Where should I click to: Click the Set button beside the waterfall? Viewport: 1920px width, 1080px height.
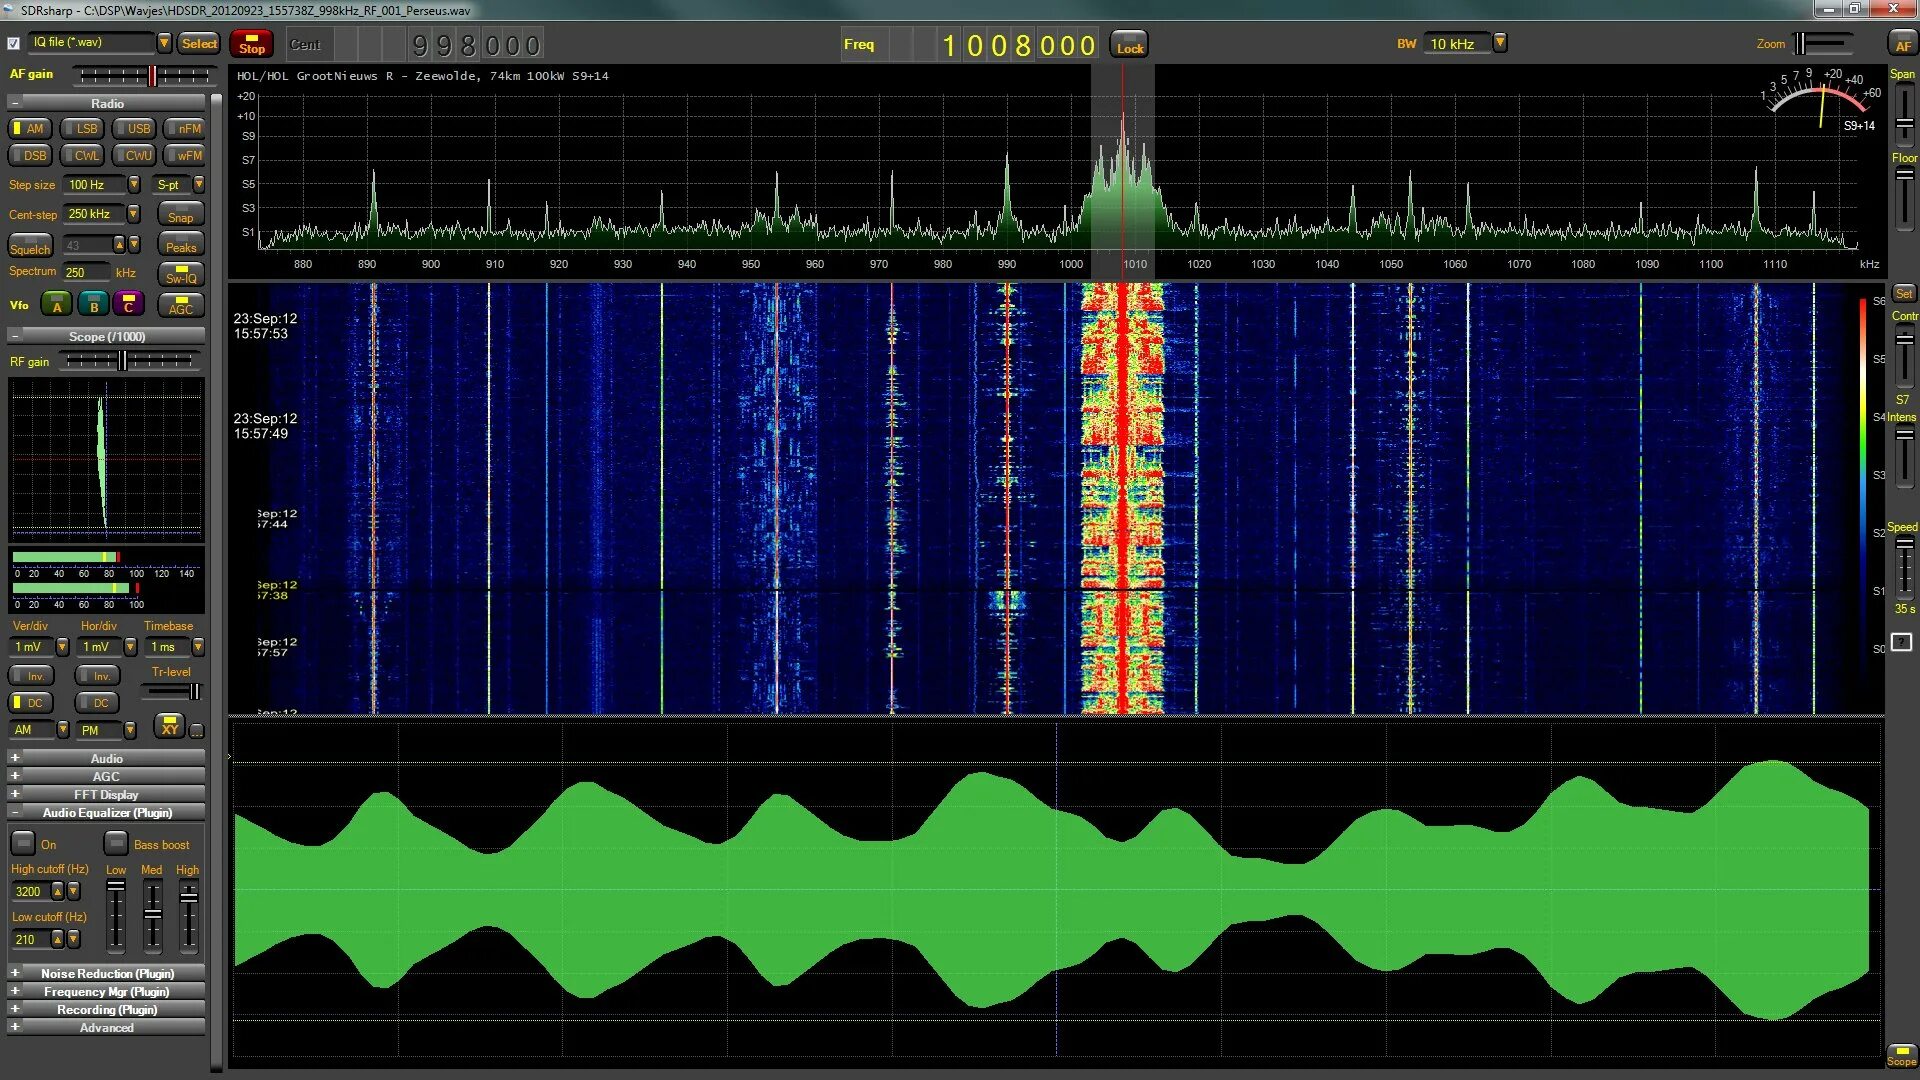1903,293
